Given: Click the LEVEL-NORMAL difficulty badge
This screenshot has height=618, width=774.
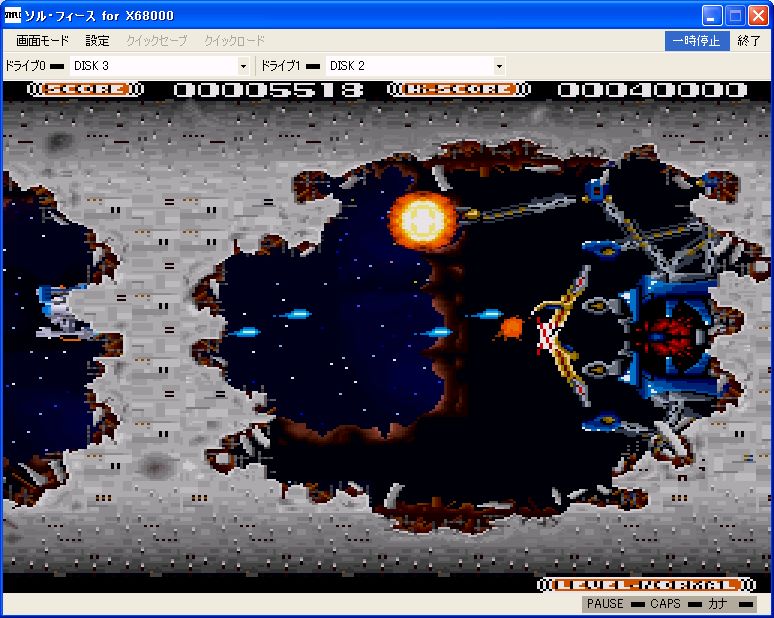Looking at the screenshot, I should tap(646, 585).
